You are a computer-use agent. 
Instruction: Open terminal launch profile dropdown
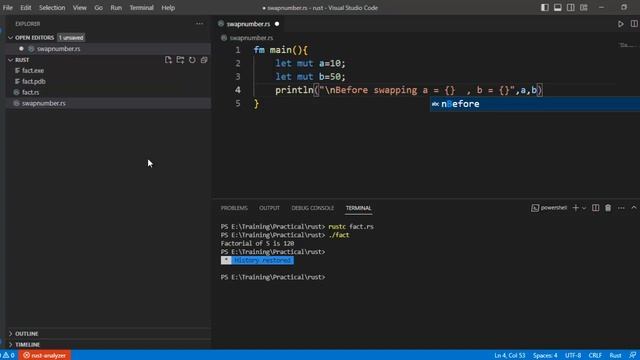[x=584, y=208]
